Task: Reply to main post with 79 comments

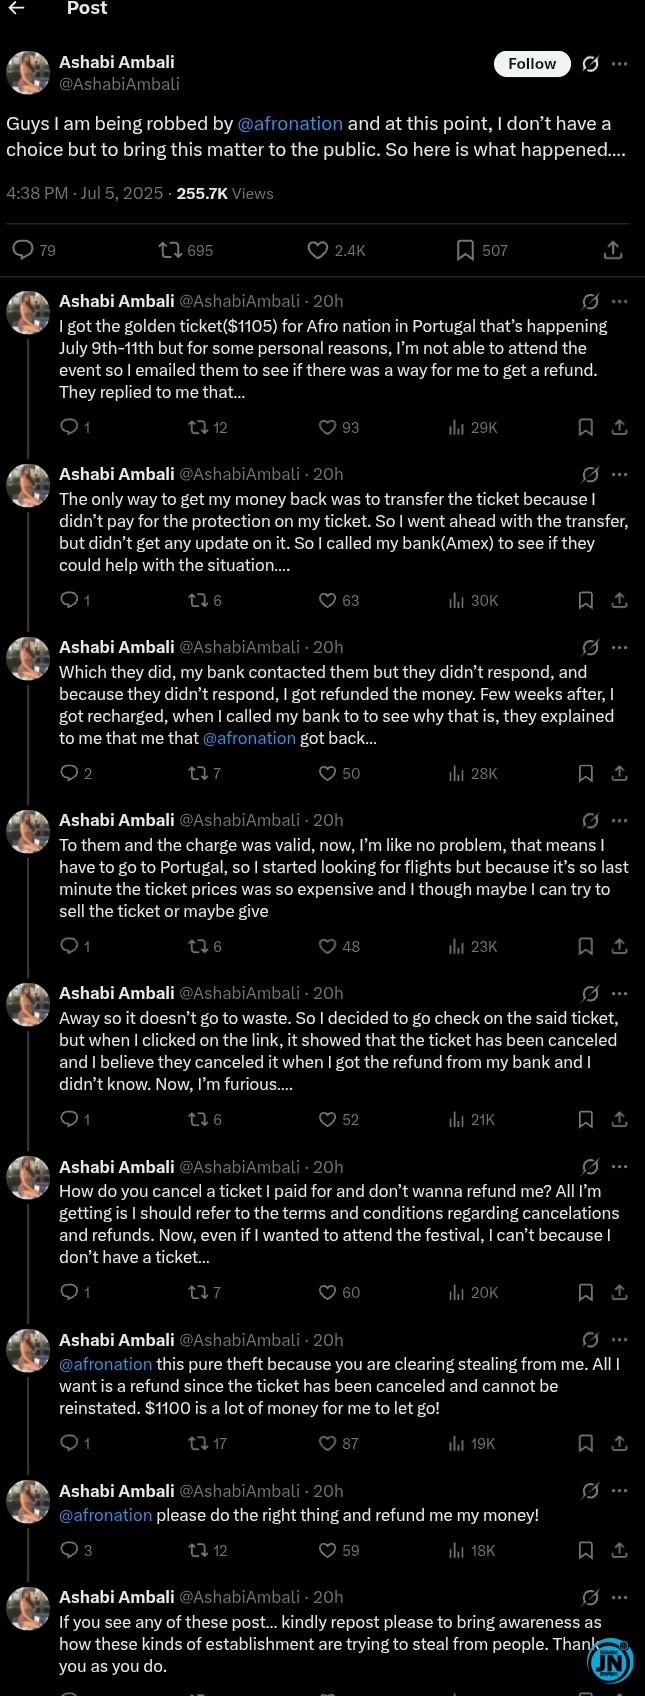Action: point(33,250)
